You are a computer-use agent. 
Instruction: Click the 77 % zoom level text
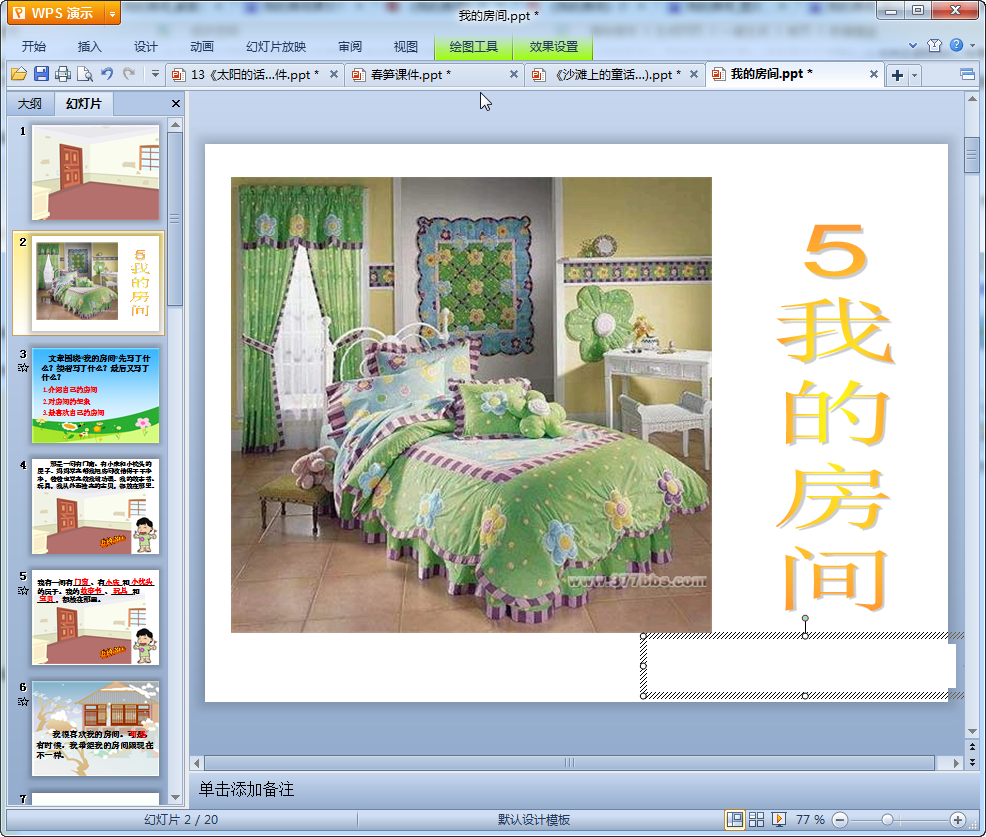click(x=810, y=819)
